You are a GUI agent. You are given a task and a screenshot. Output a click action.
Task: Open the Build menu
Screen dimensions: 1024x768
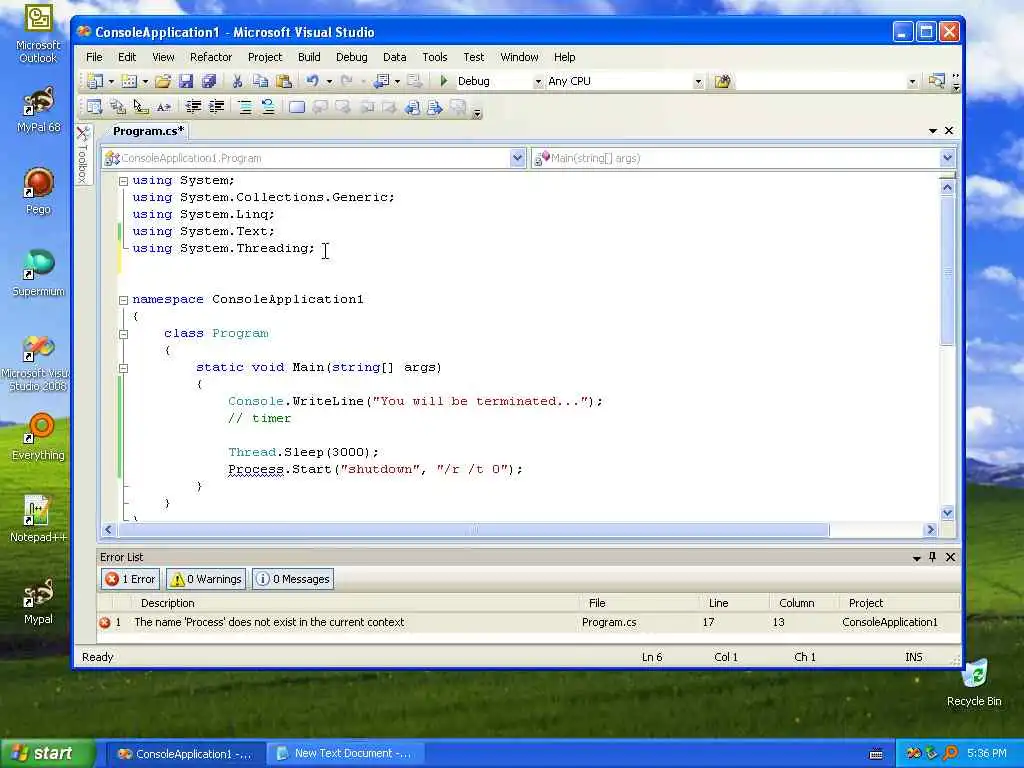309,57
